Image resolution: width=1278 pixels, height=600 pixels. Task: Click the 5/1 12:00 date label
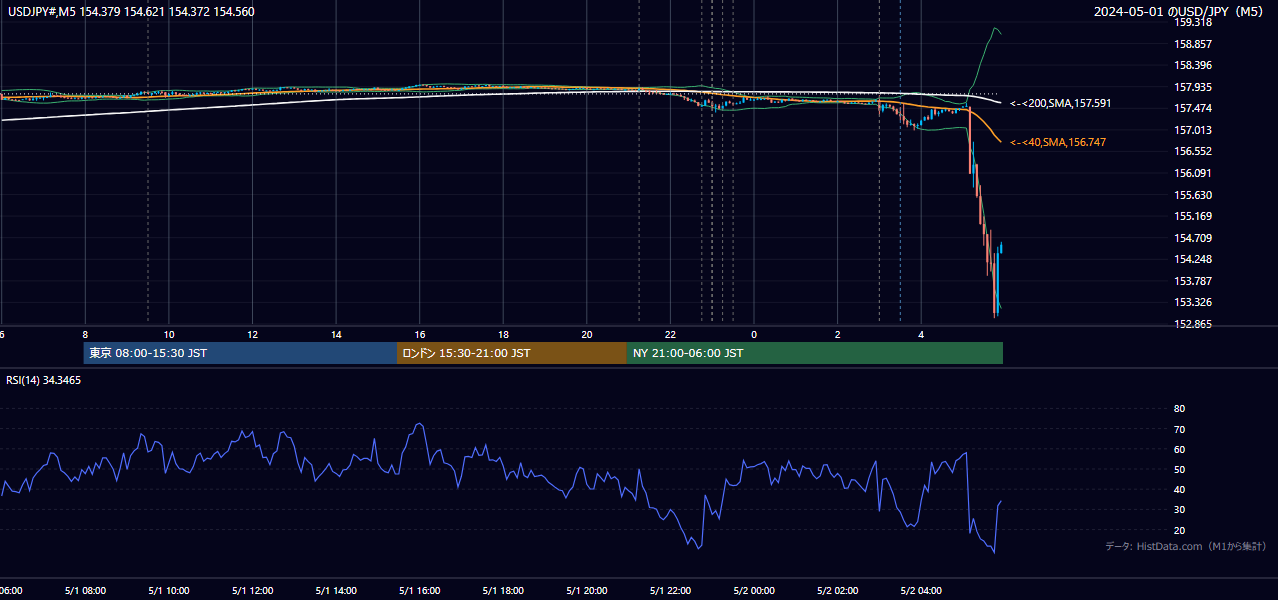[252, 591]
